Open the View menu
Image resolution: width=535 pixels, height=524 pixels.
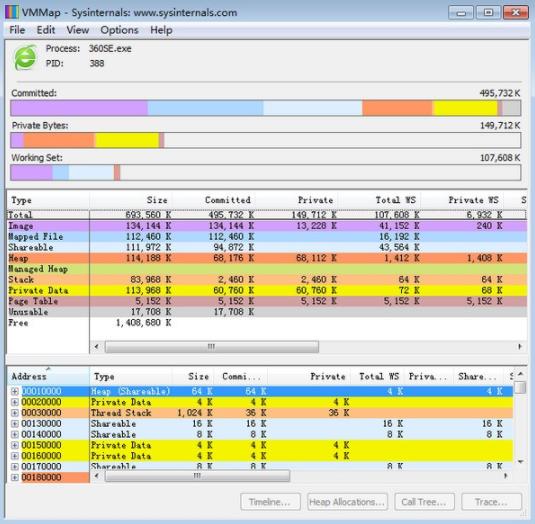(77, 30)
